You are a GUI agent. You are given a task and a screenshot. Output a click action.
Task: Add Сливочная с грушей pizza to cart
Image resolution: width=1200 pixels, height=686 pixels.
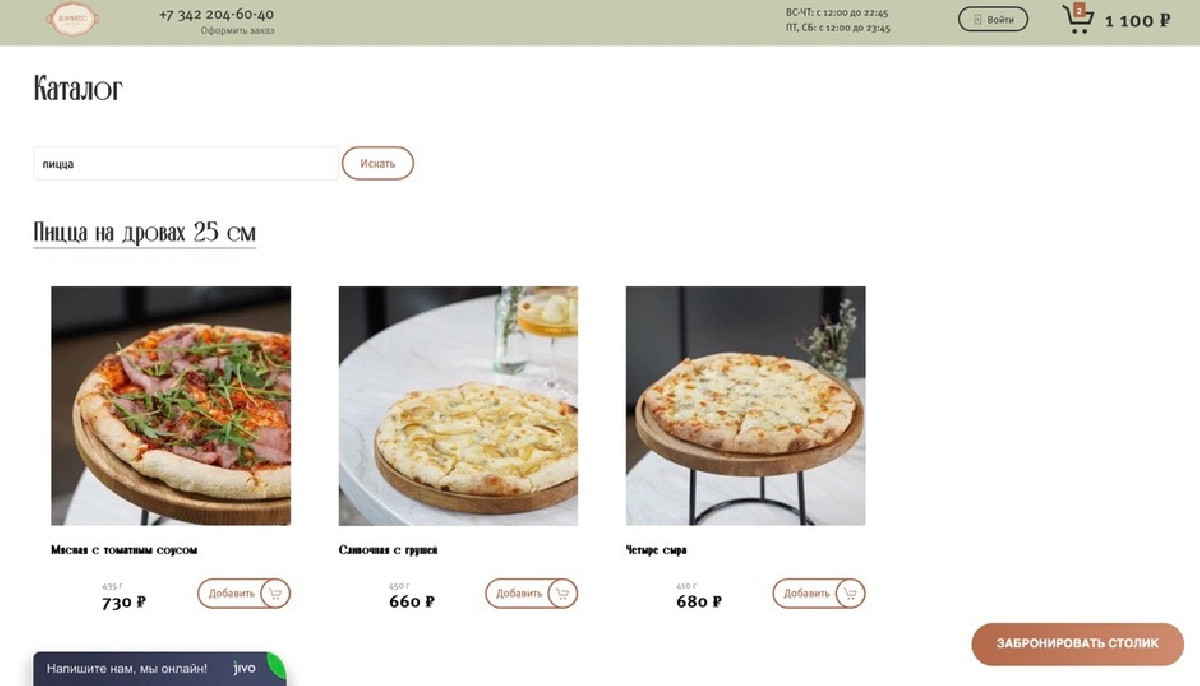coord(518,593)
